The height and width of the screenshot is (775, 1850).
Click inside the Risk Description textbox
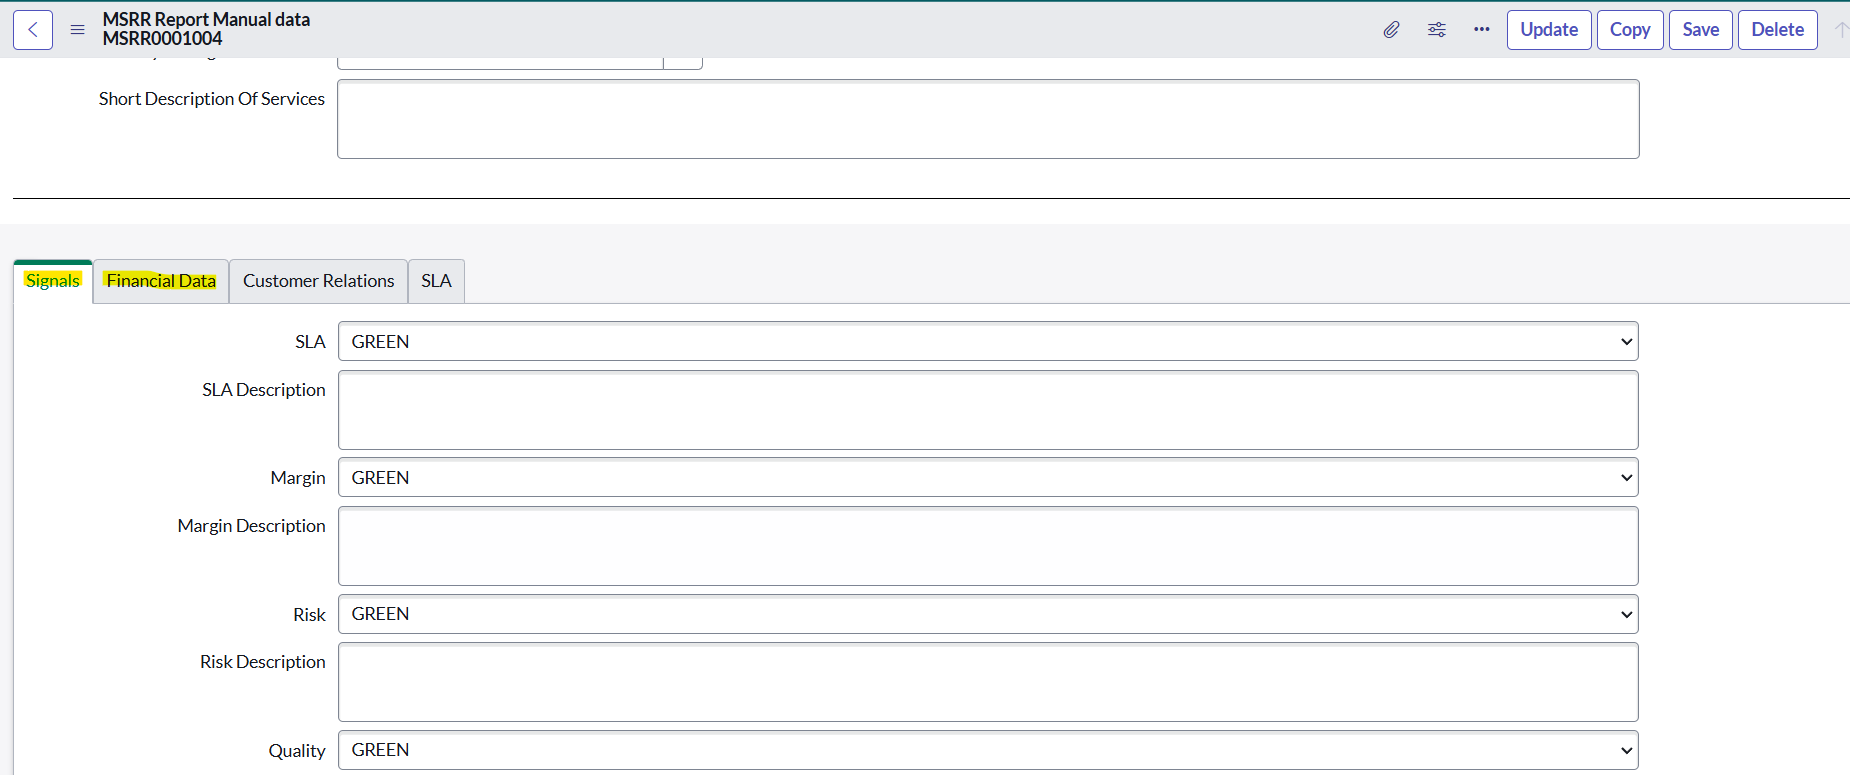(x=987, y=682)
